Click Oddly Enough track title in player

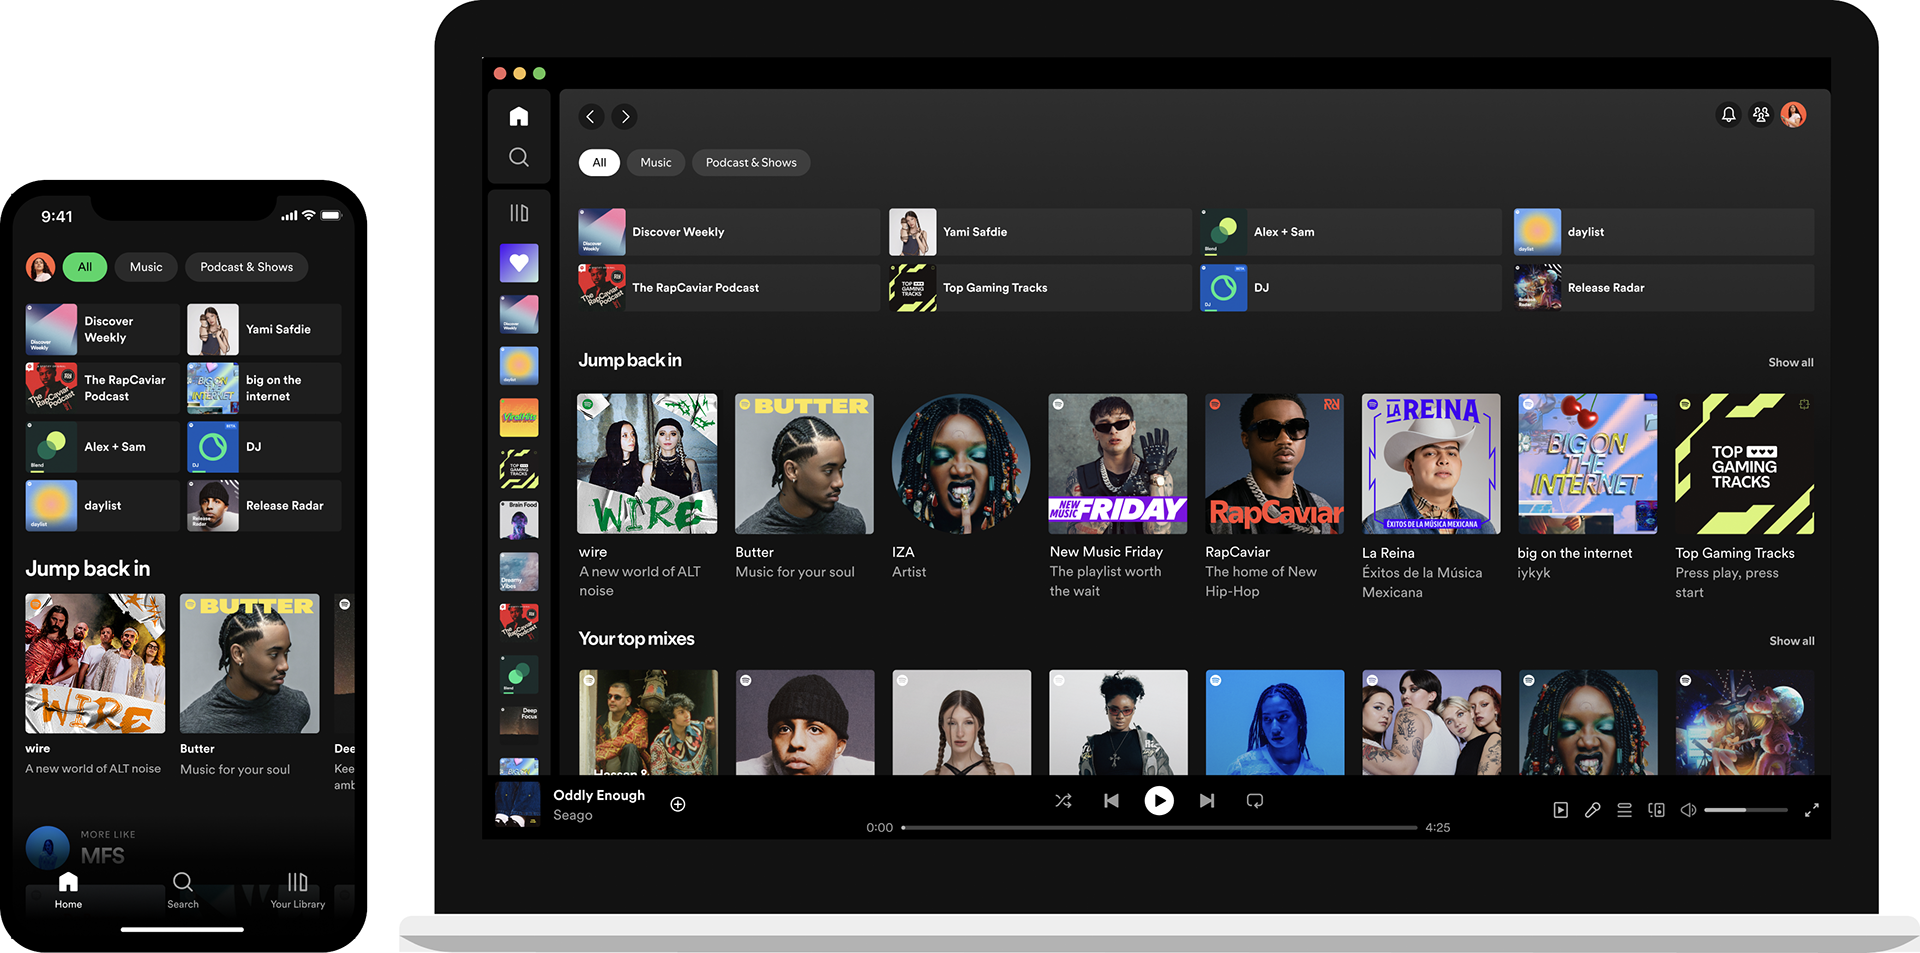pyautogui.click(x=599, y=796)
